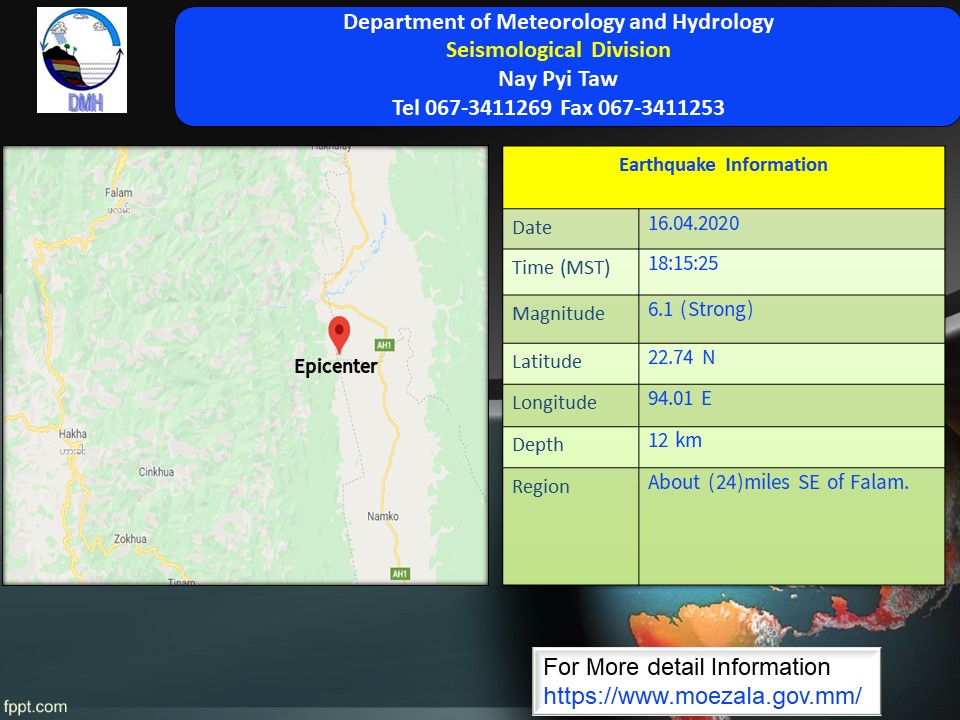960x720 pixels.
Task: Select the time value 18:15:25
Action: (683, 264)
